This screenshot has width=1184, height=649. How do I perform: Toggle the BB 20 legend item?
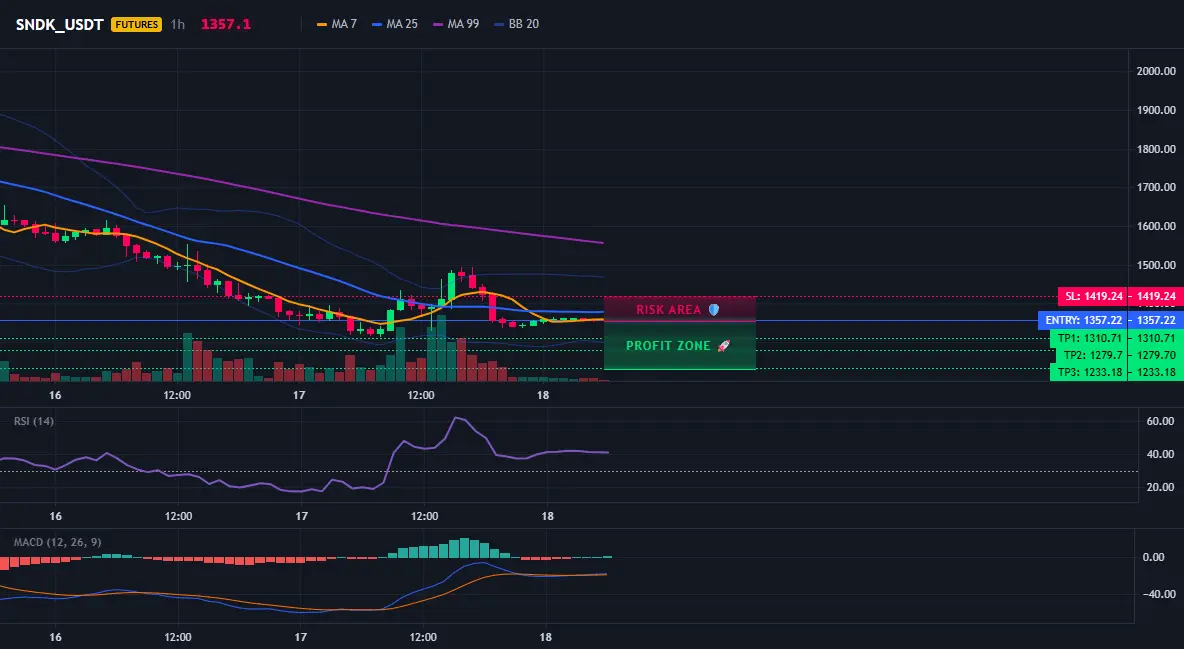tap(516, 24)
